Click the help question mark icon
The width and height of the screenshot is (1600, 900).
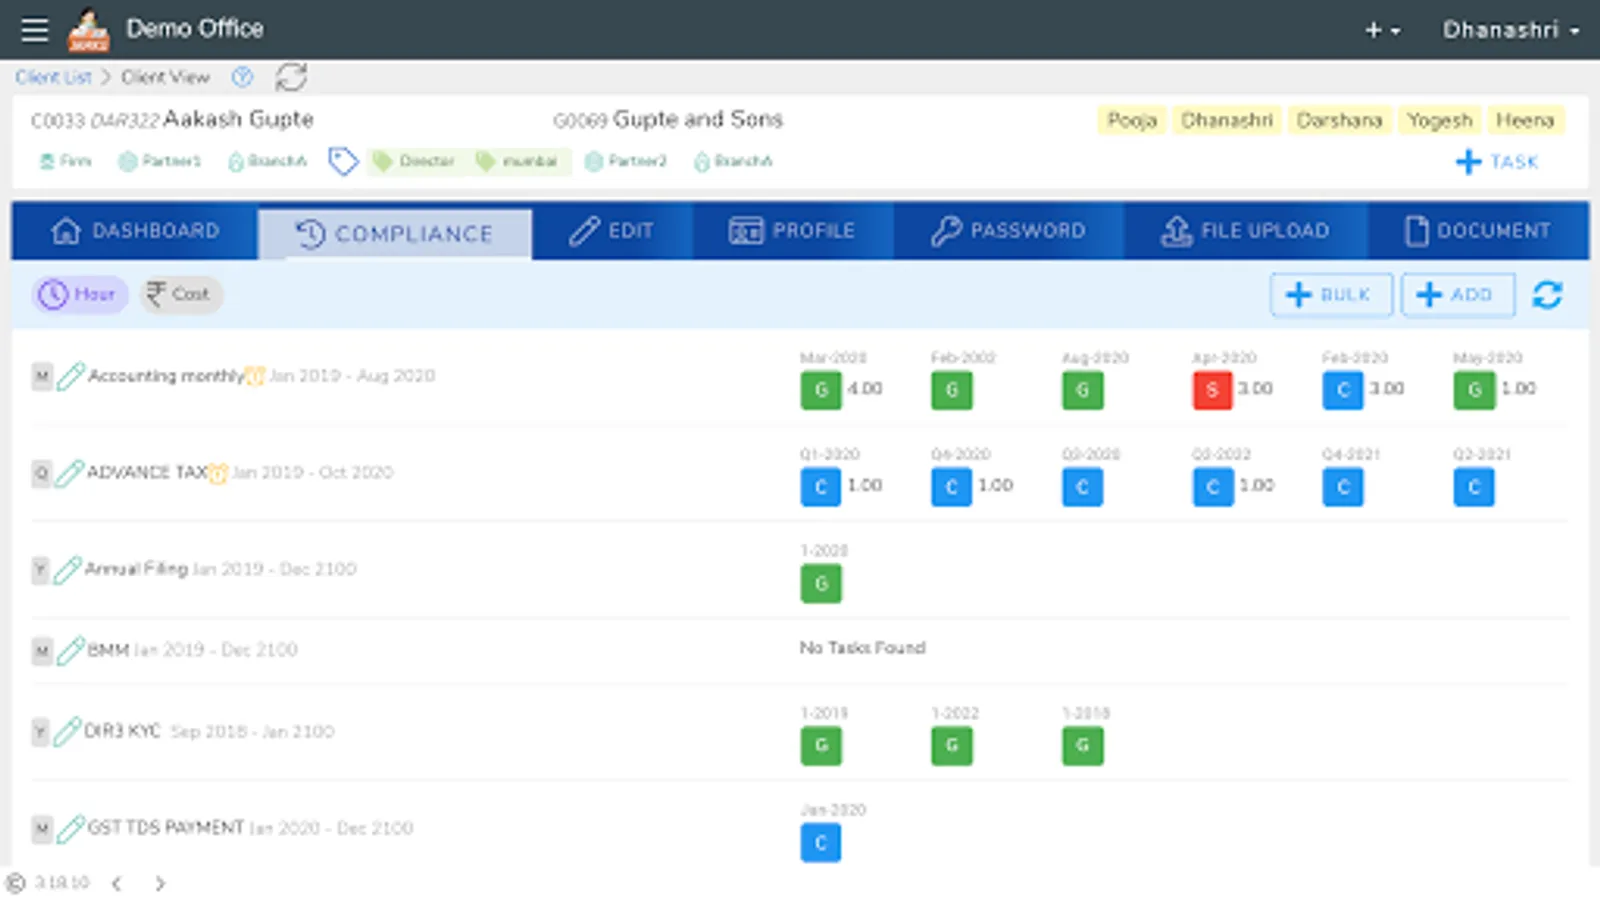point(242,77)
